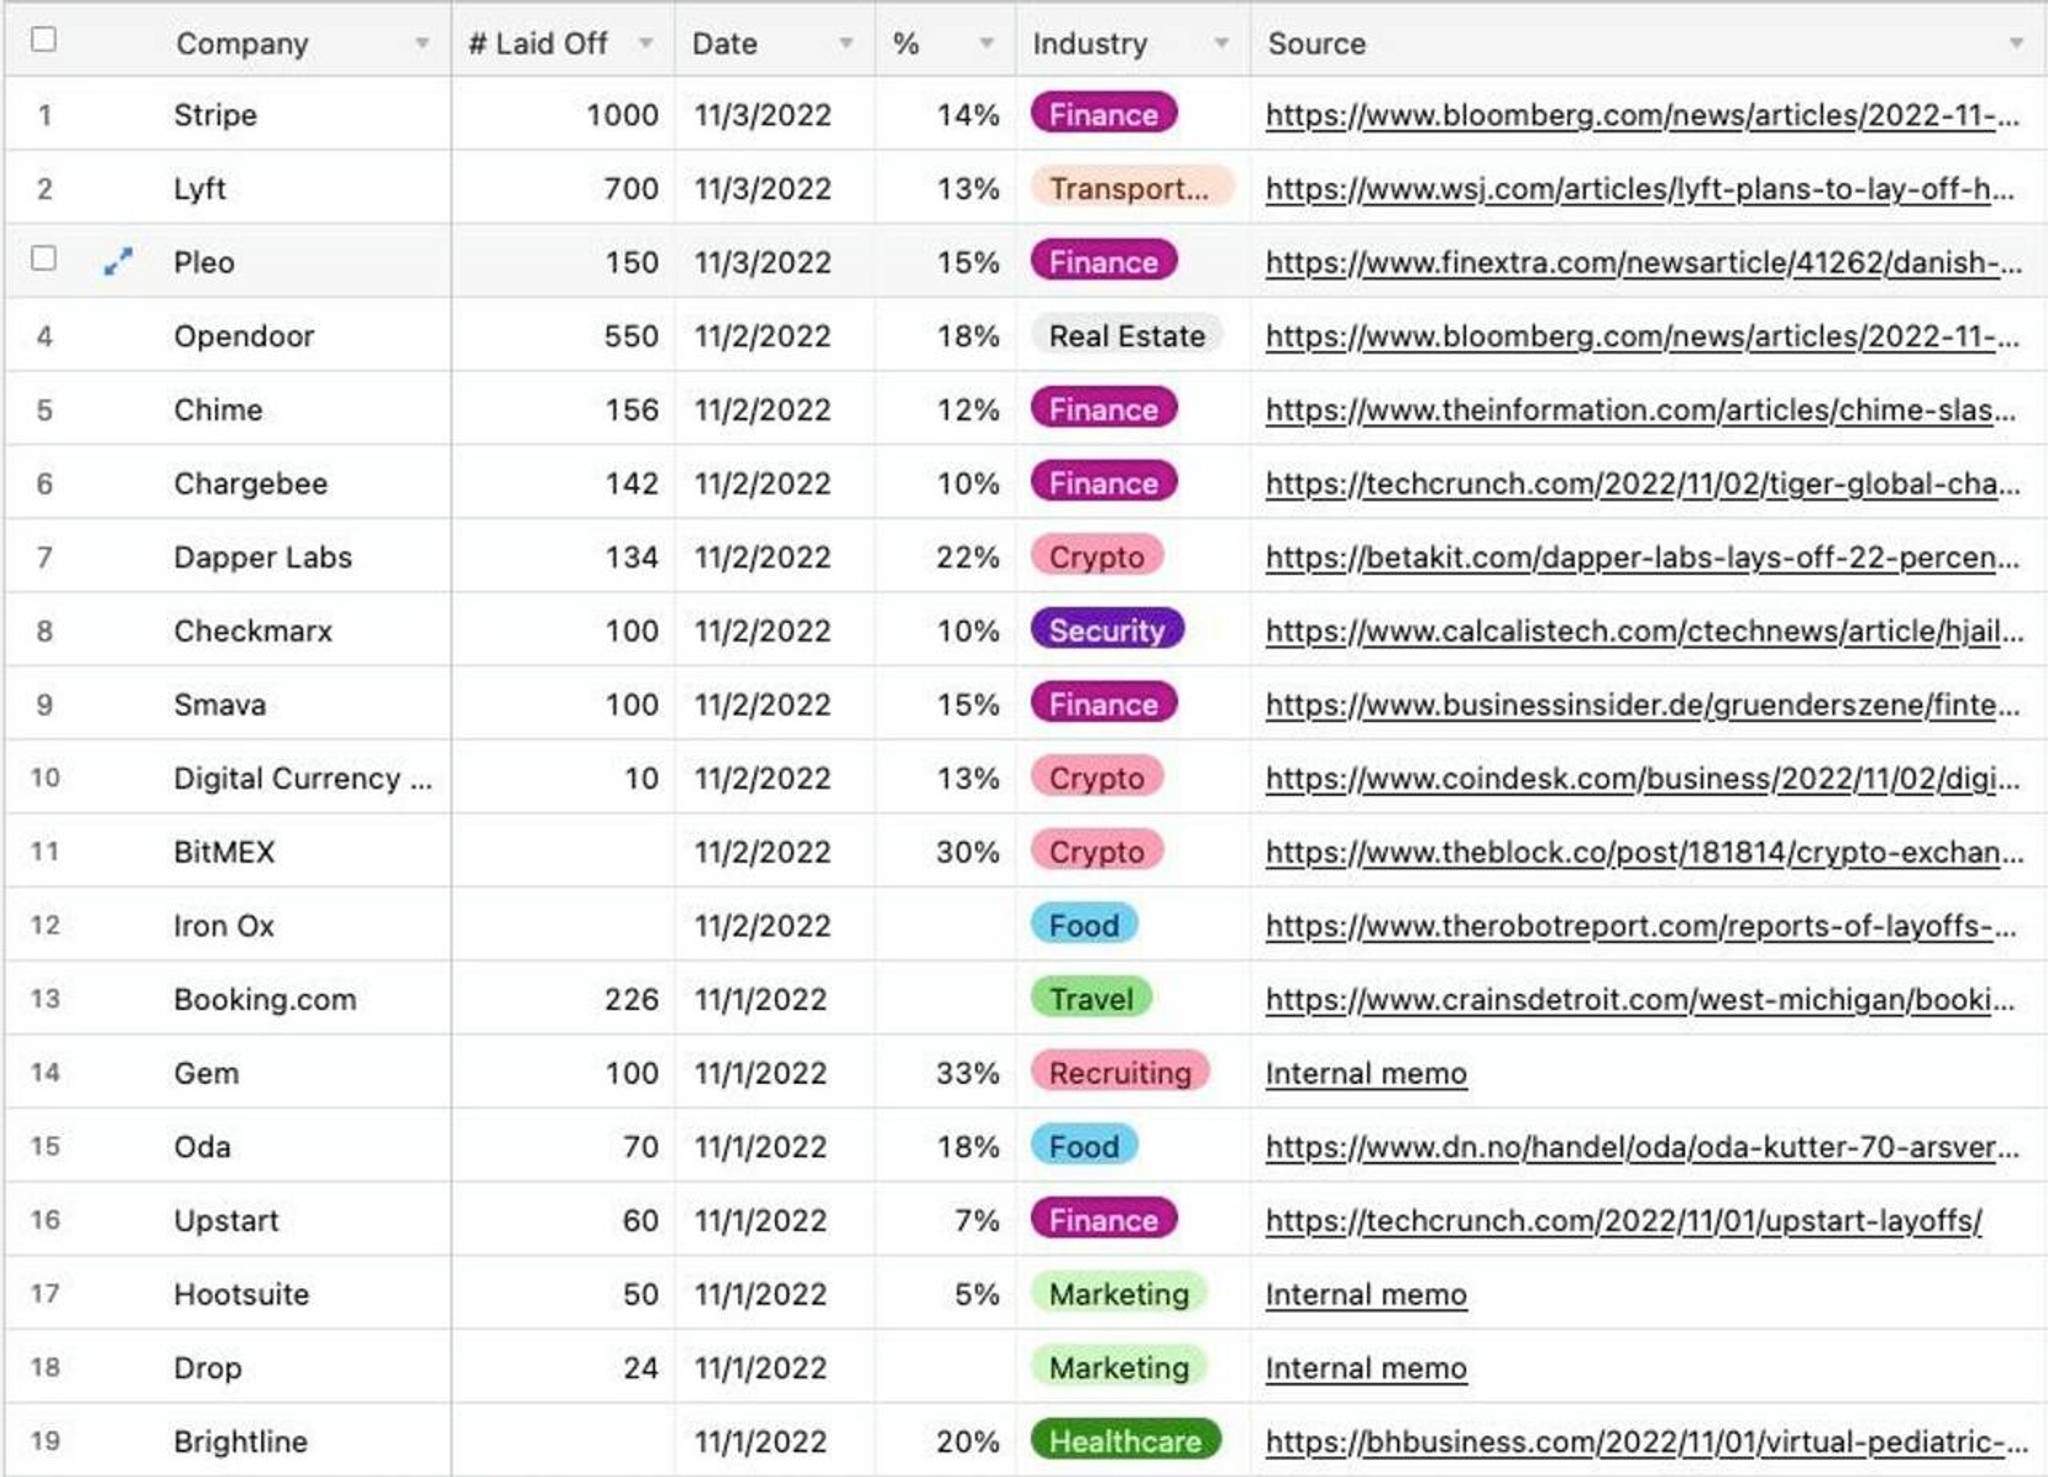2048x1477 pixels.
Task: Select the Recruiting tag for Gem
Action: click(1120, 1072)
